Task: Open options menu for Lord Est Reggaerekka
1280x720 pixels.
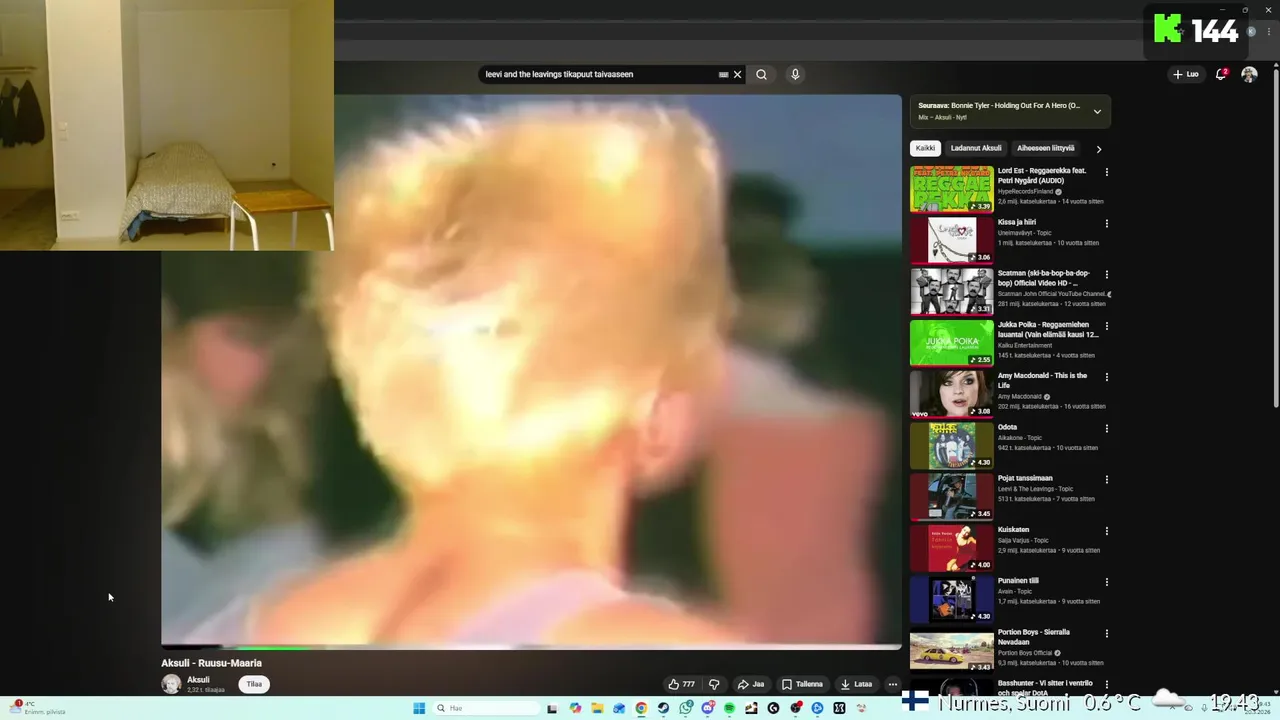Action: tap(1106, 172)
